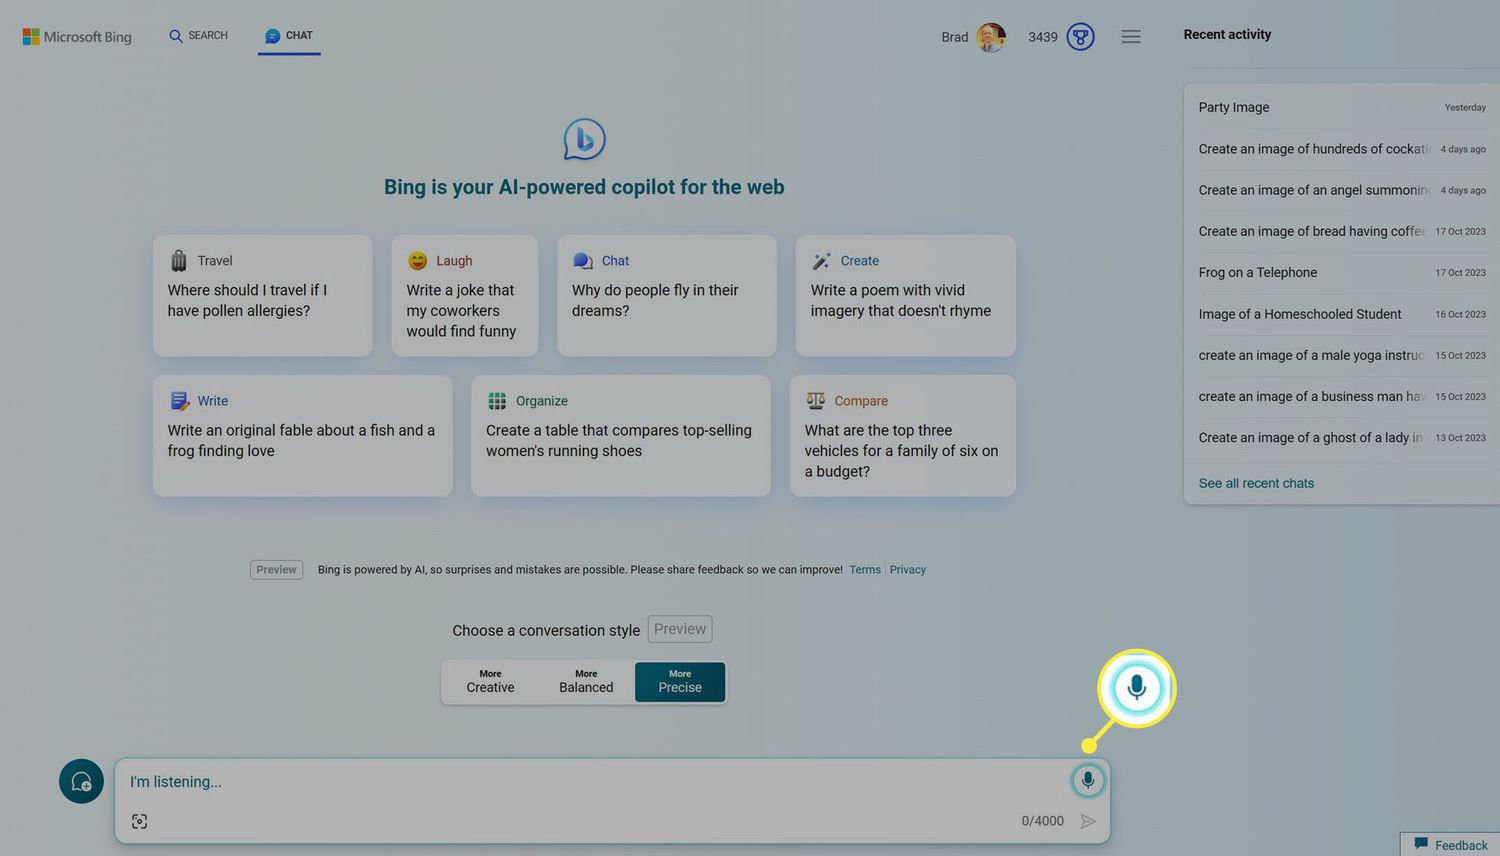Open the Microsoft Rewards medal icon
The height and width of the screenshot is (856, 1500).
click(1080, 37)
